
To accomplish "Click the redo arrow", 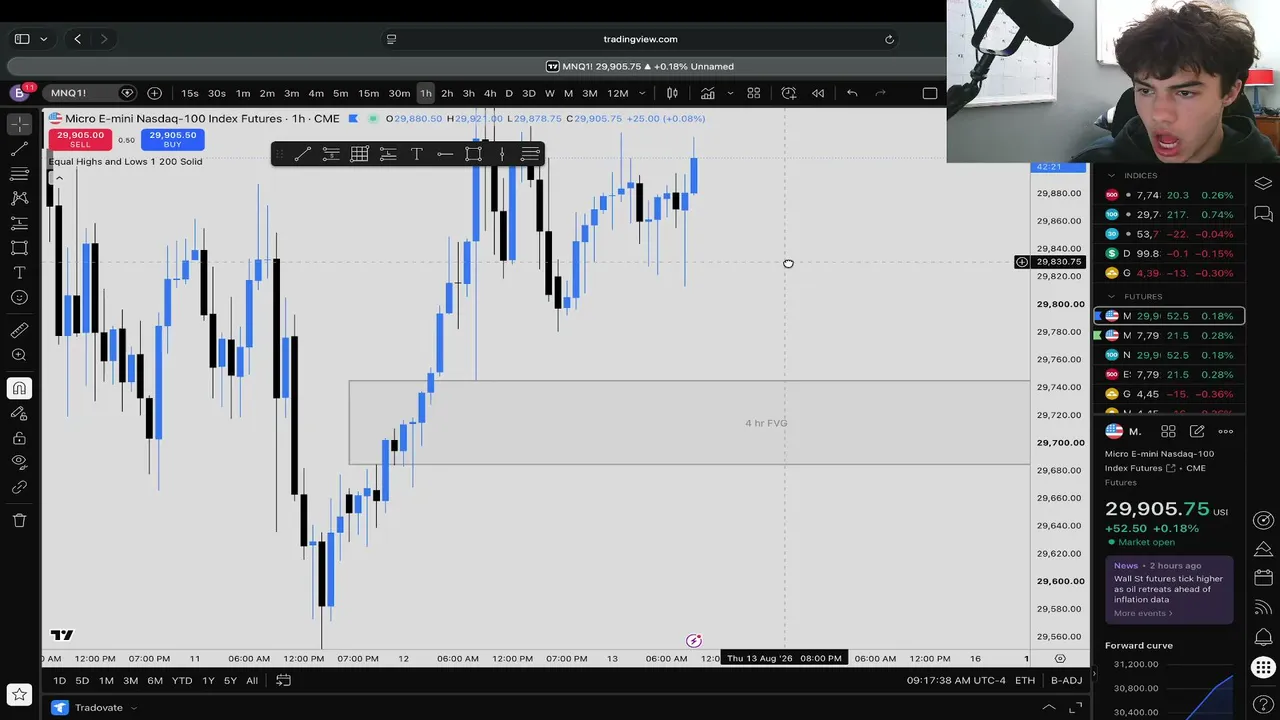I will 881,93.
